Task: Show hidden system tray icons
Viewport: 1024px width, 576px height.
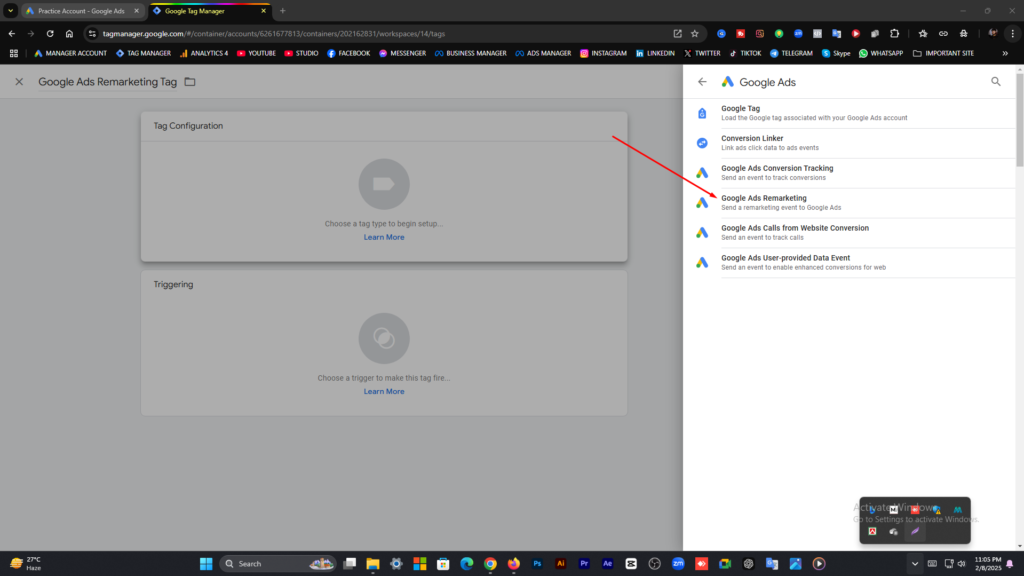Action: (x=914, y=564)
